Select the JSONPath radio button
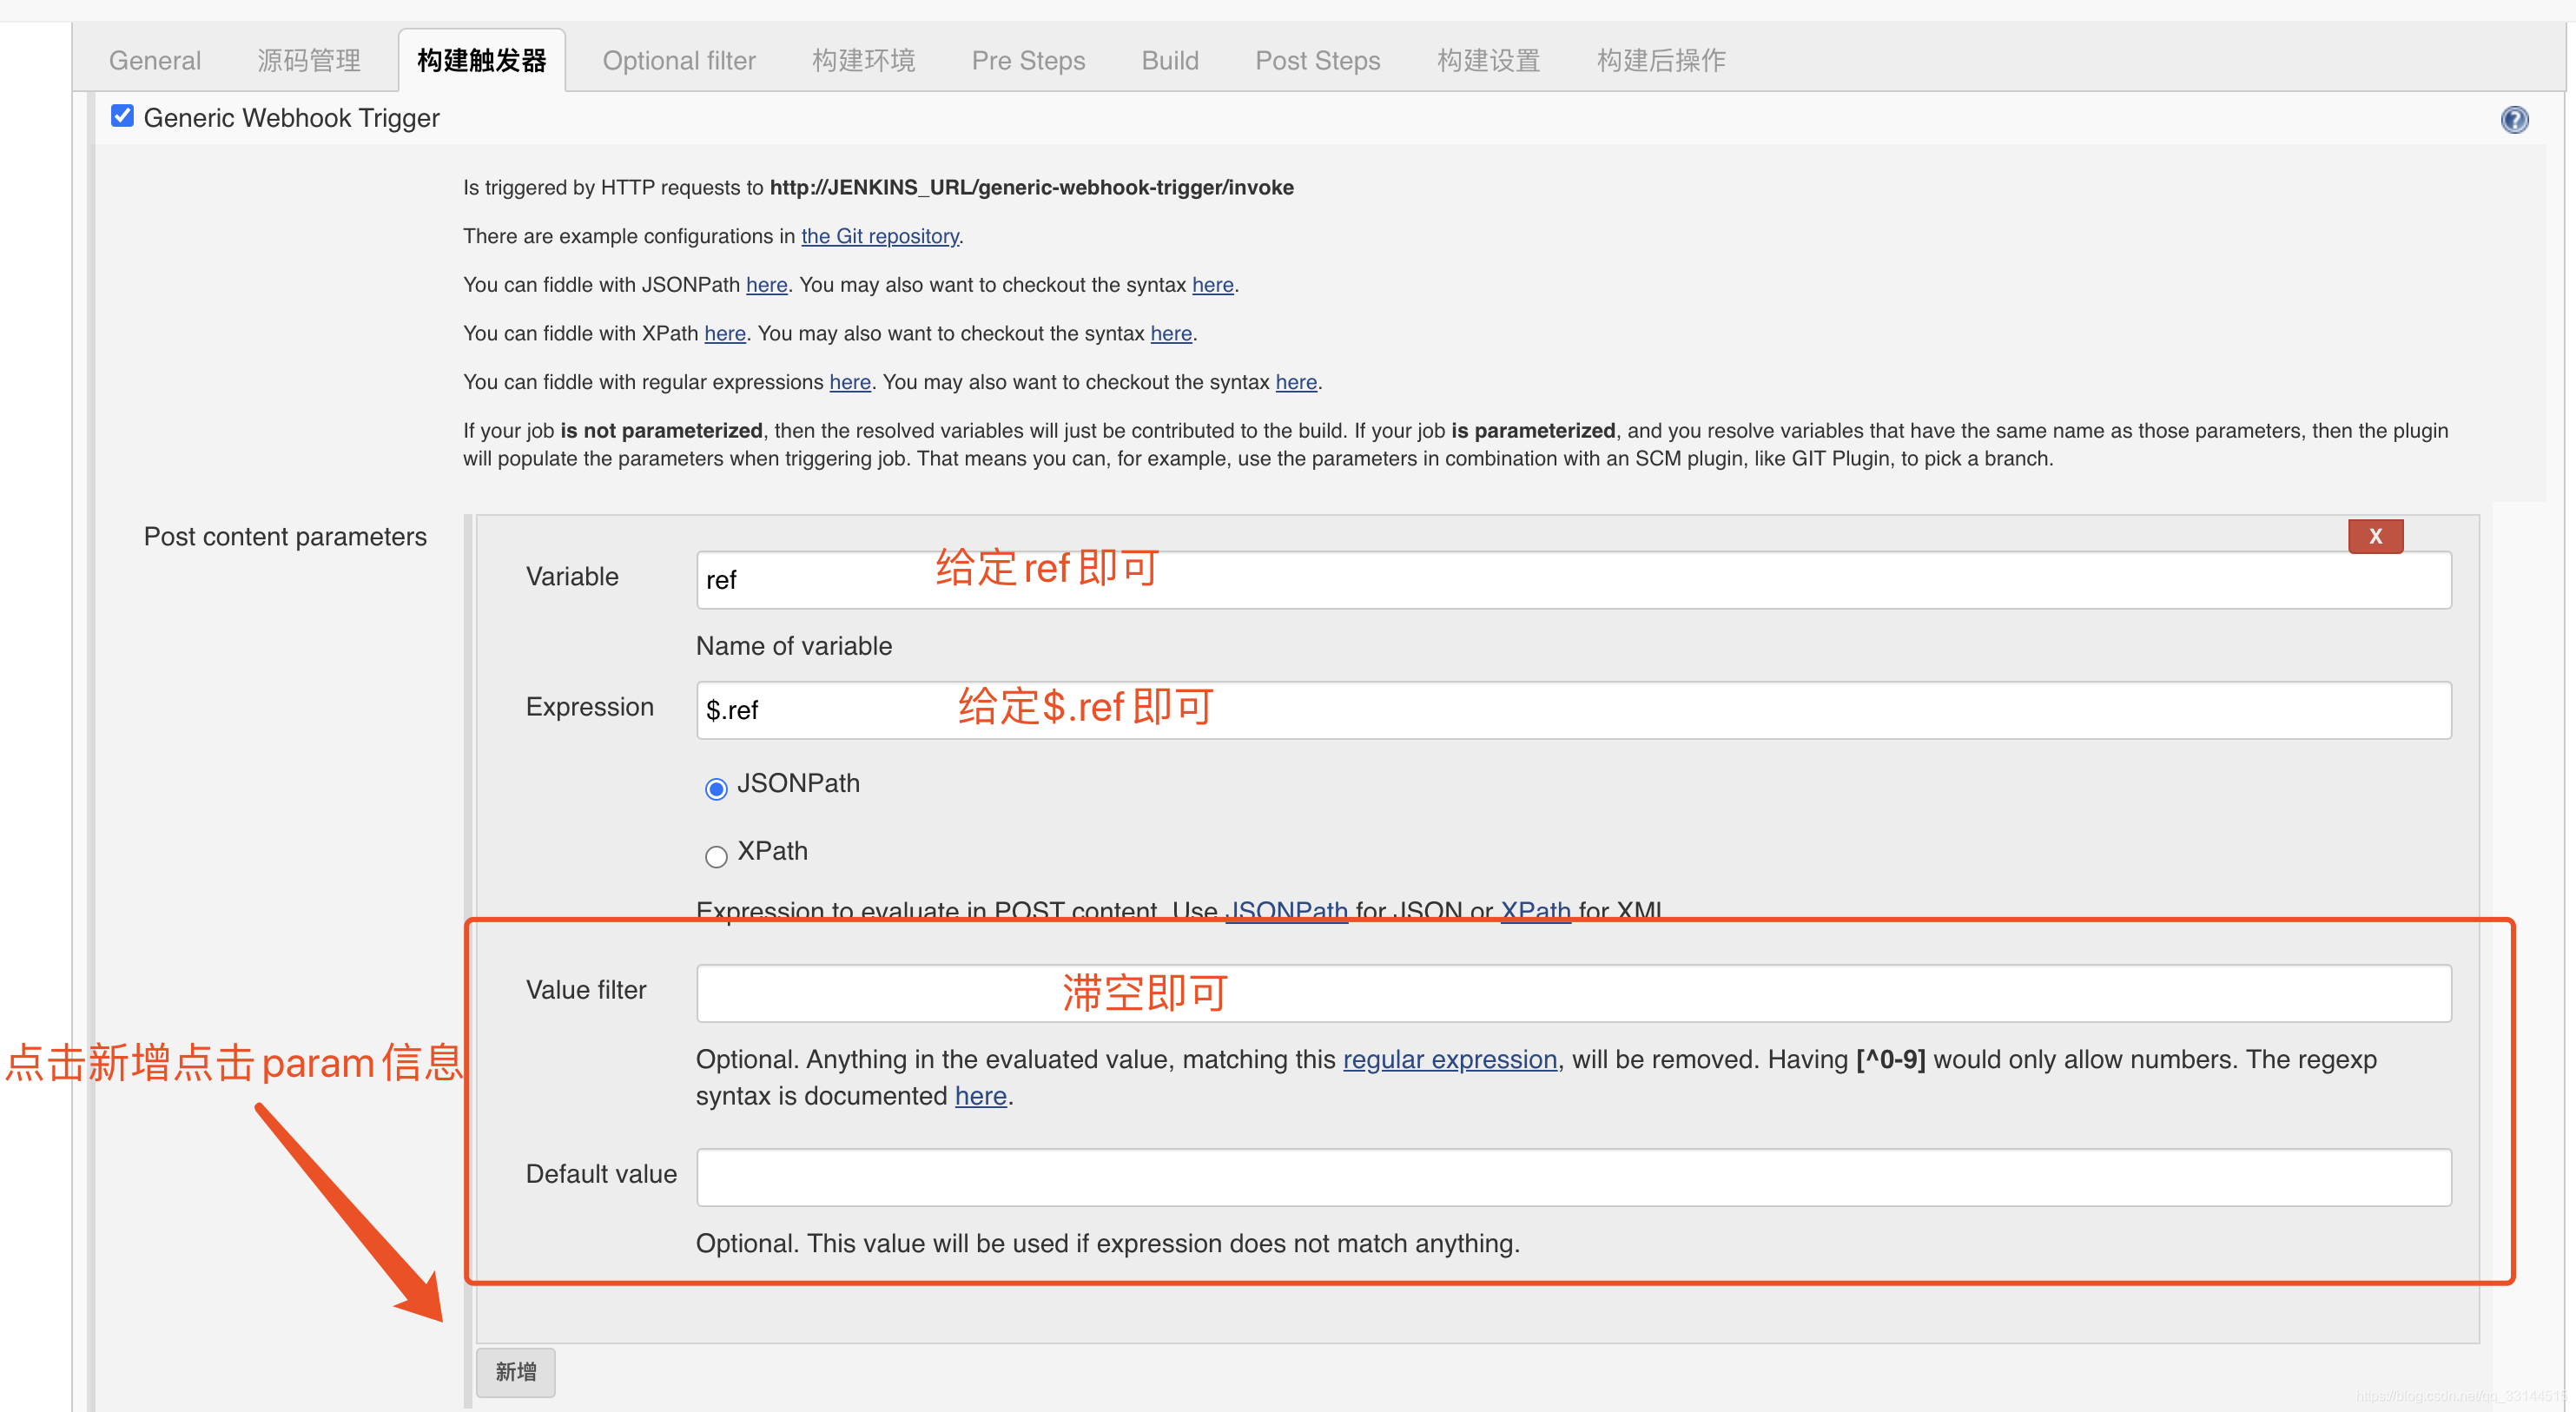This screenshot has height=1412, width=2576. click(x=715, y=788)
